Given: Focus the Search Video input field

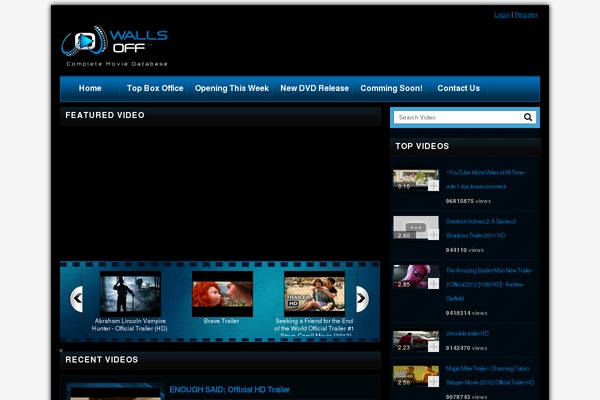Looking at the screenshot, I should [457, 117].
